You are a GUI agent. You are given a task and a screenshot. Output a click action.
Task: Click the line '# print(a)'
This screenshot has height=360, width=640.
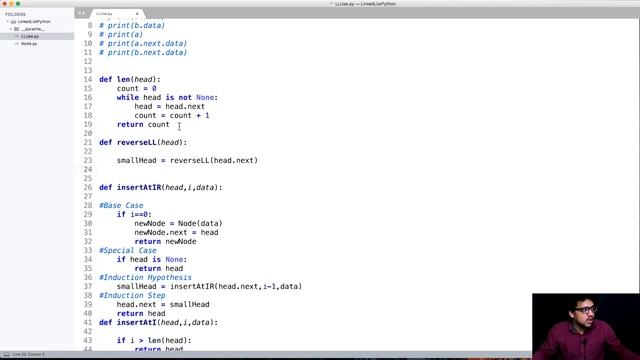121,34
